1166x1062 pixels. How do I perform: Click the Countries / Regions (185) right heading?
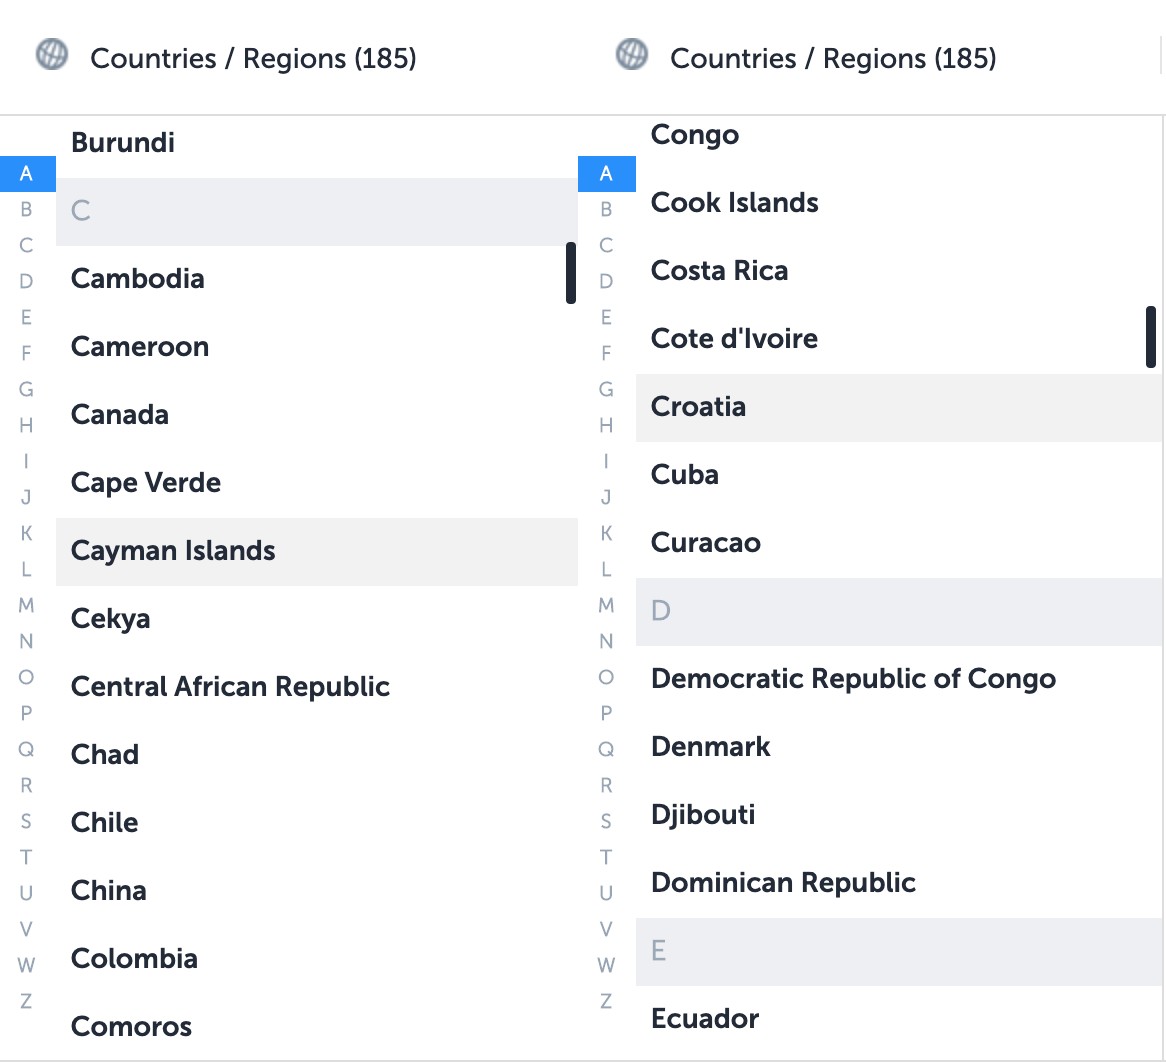click(834, 58)
